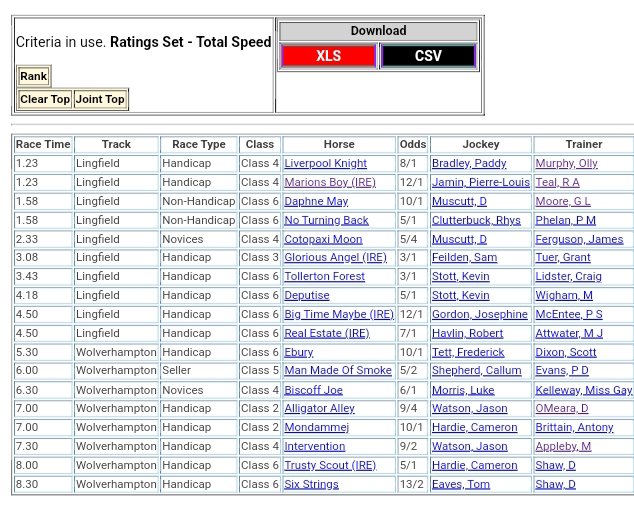Open trainer Brittain, Antony link
634x507 pixels.
[574, 427]
